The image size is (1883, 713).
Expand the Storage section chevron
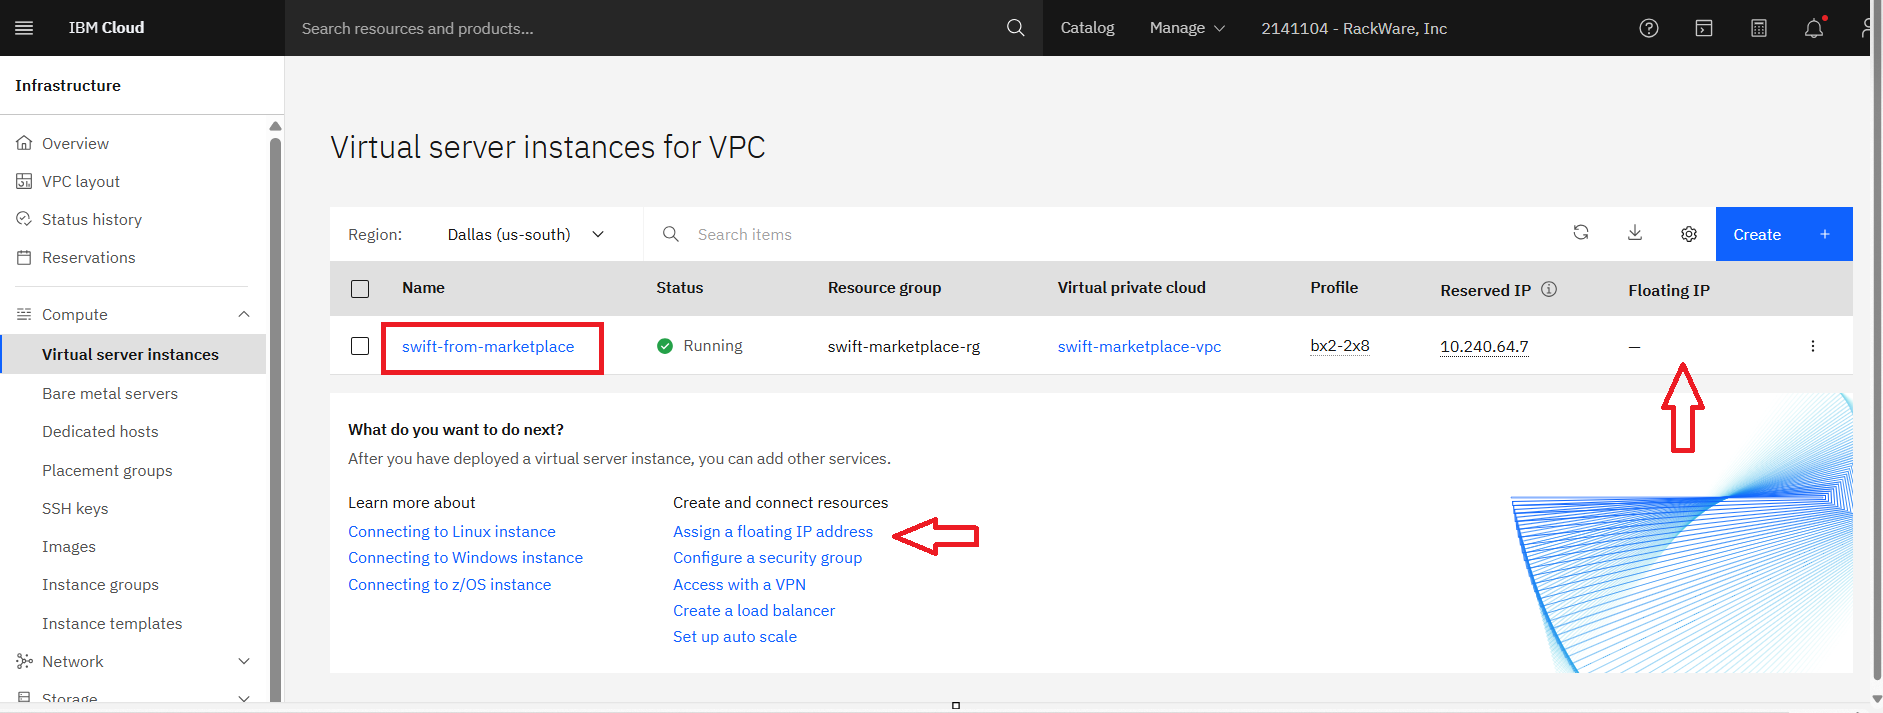pos(244,698)
